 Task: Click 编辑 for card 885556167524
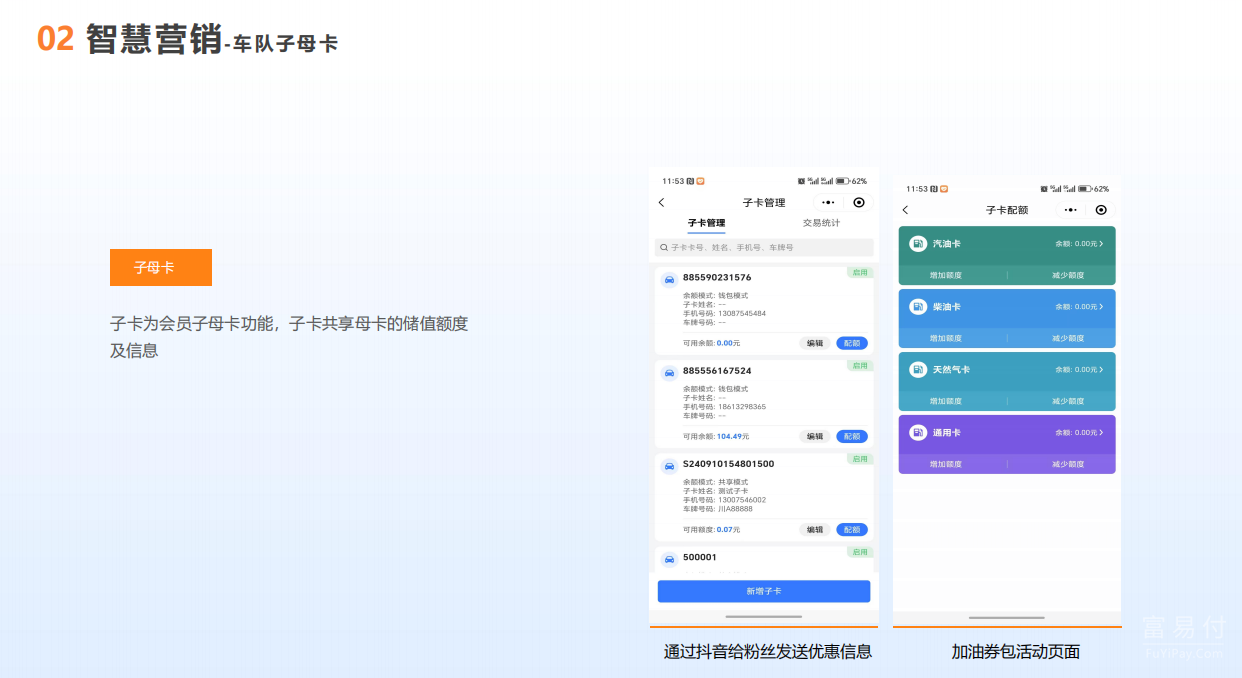(x=815, y=436)
